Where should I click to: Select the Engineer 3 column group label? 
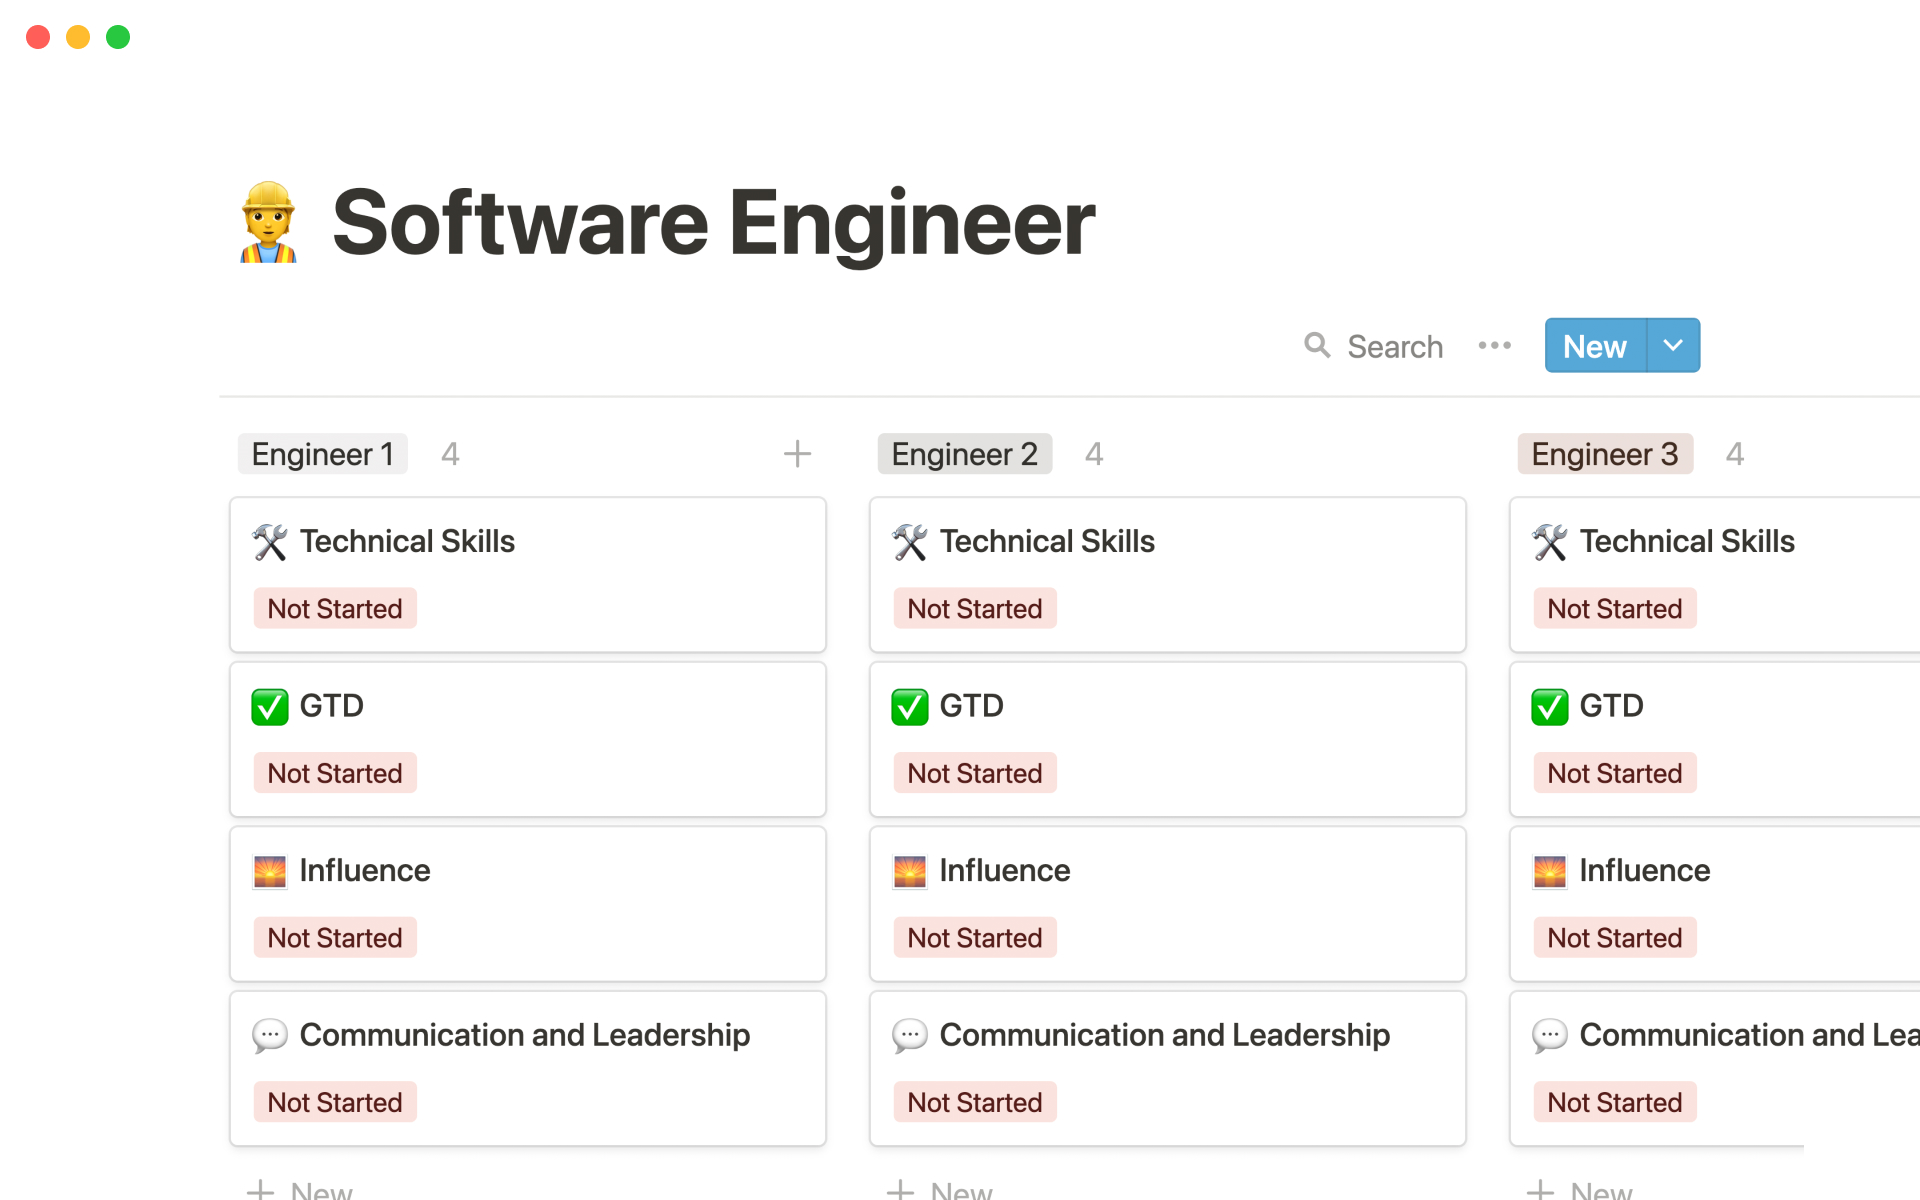click(x=1604, y=454)
